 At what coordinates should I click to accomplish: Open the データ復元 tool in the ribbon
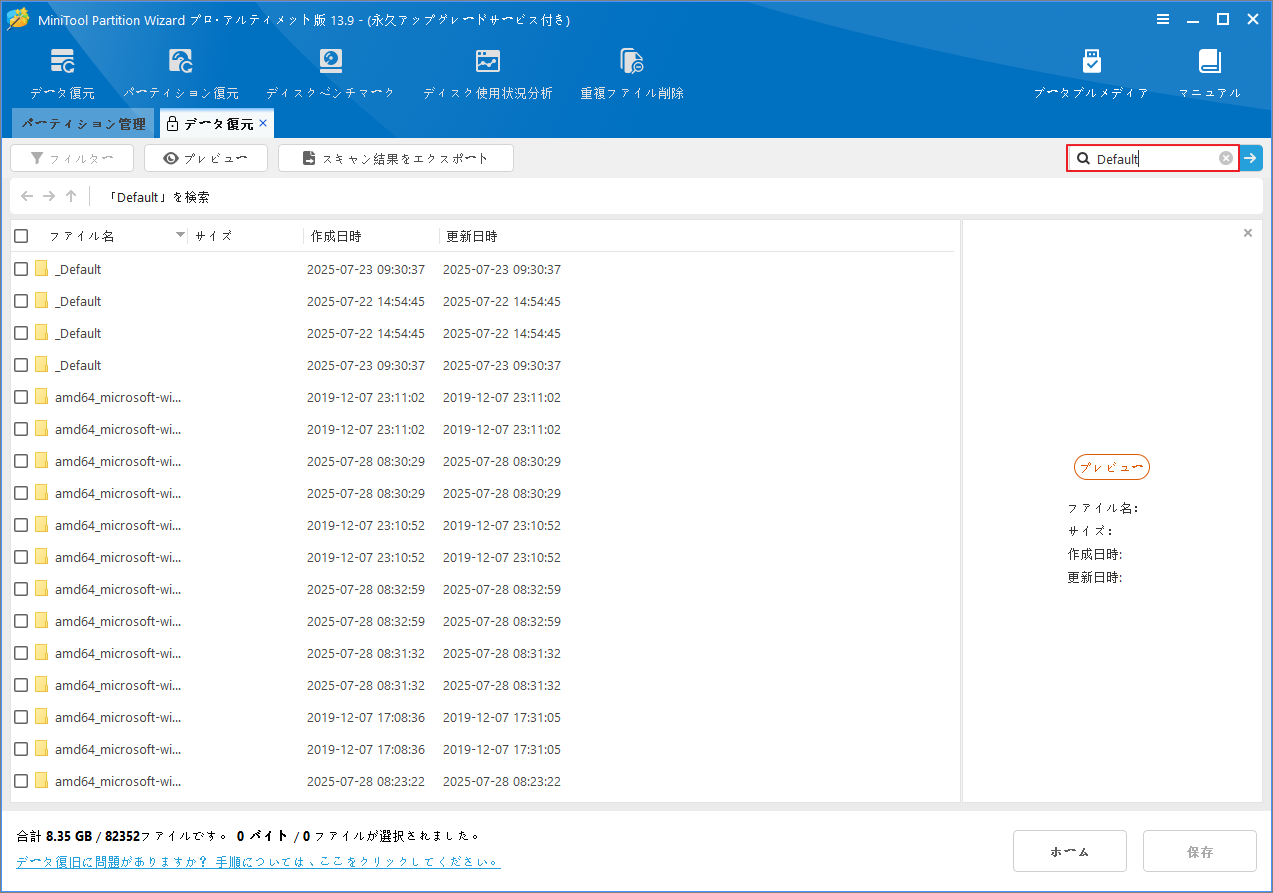tap(62, 73)
